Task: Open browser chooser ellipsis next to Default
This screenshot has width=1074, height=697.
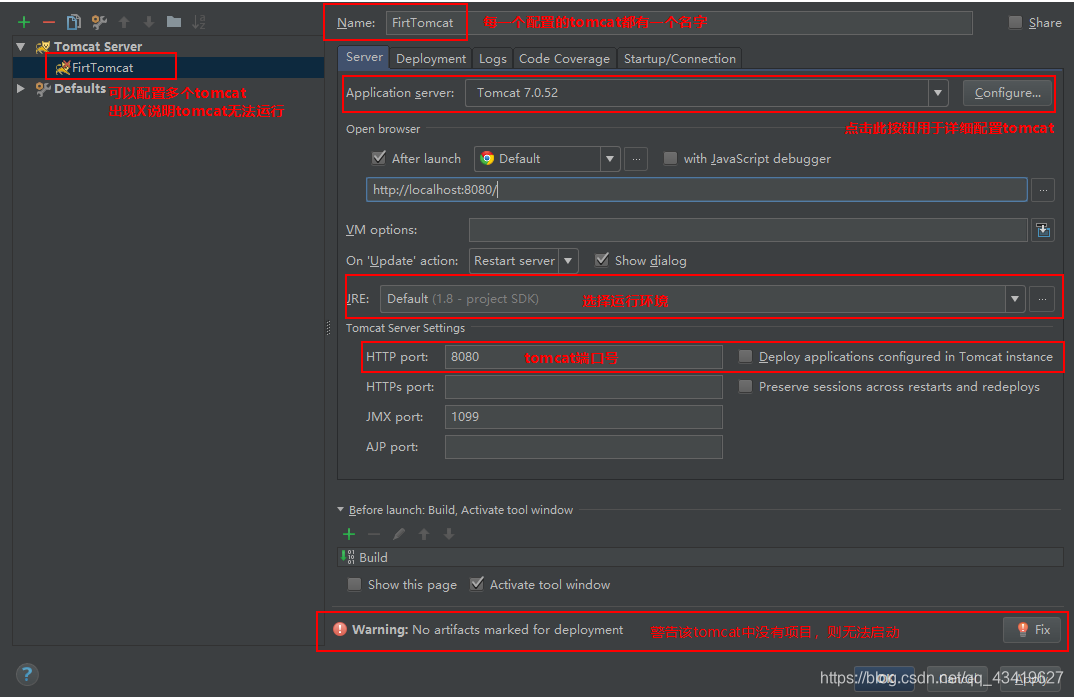Action: tap(636, 159)
